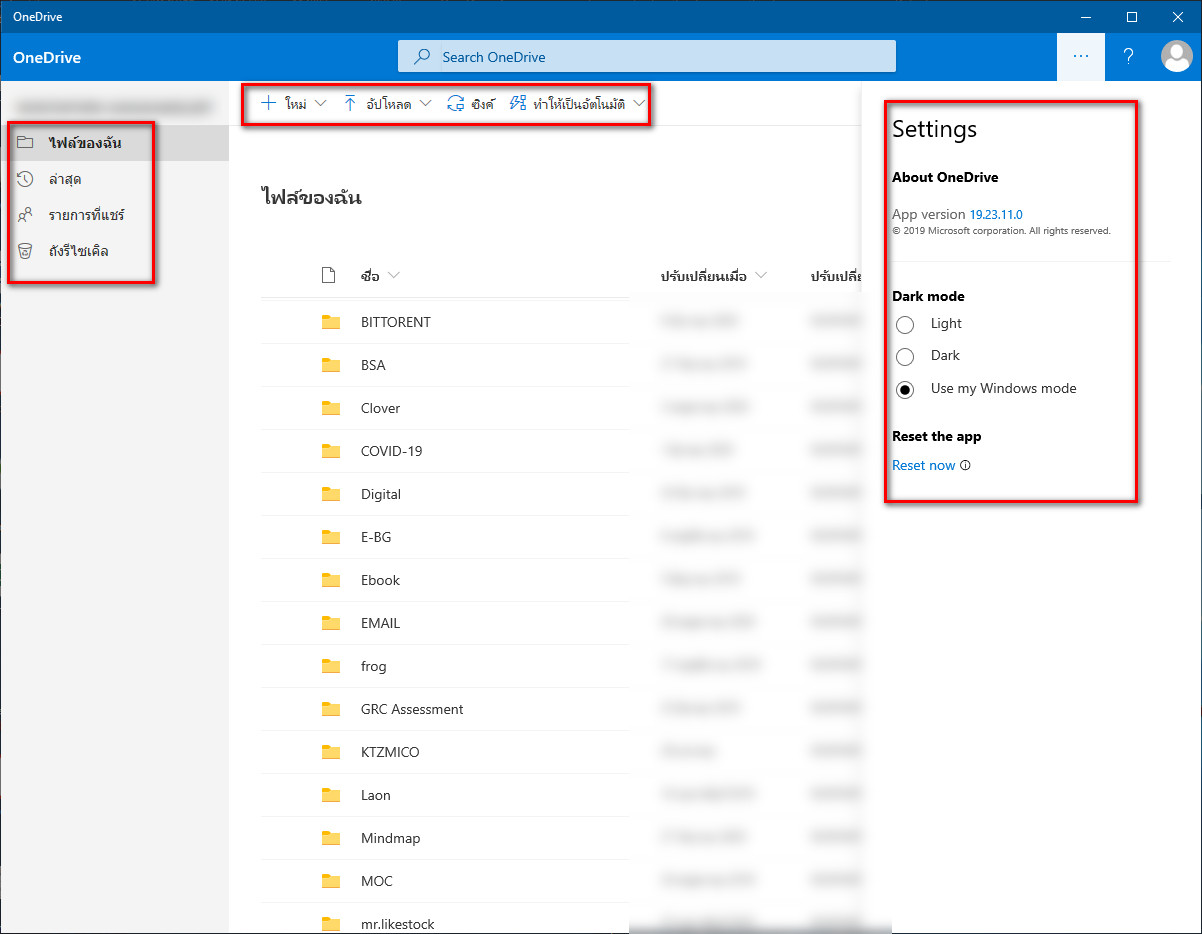Click the BSA folder icon
The height and width of the screenshot is (934, 1202).
pos(331,365)
